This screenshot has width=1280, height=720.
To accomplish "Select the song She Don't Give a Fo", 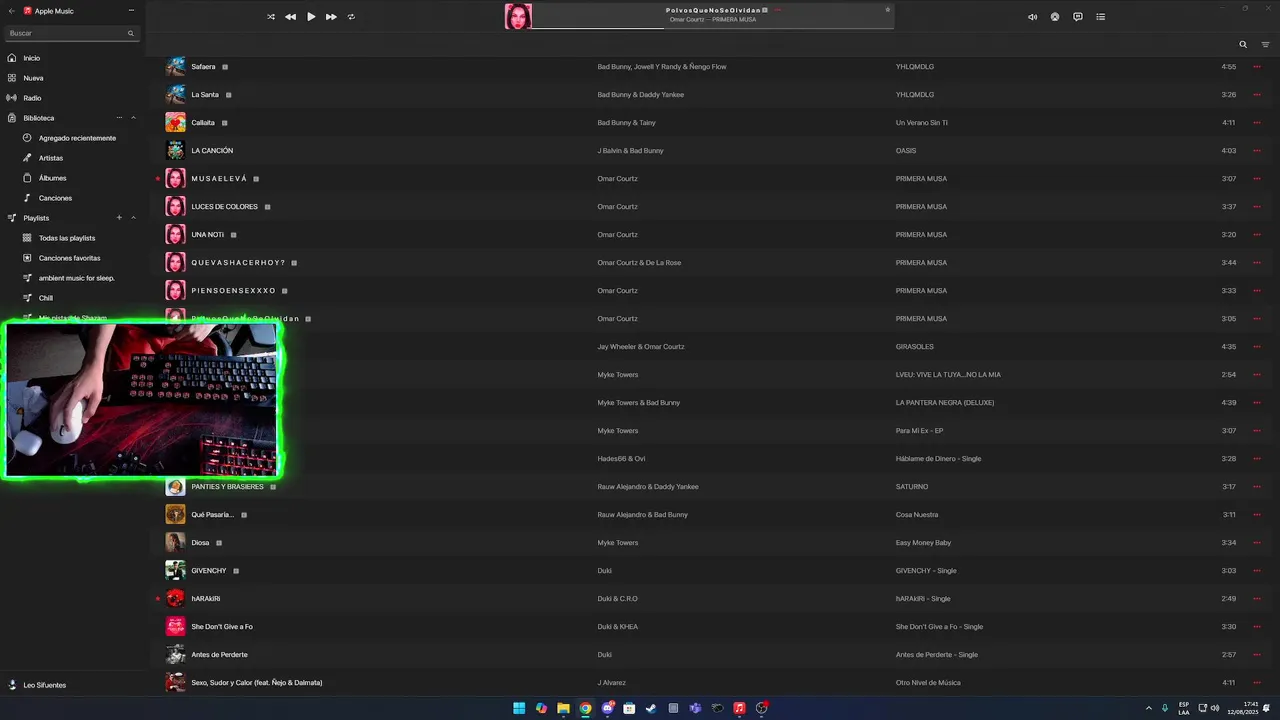I will (x=222, y=627).
